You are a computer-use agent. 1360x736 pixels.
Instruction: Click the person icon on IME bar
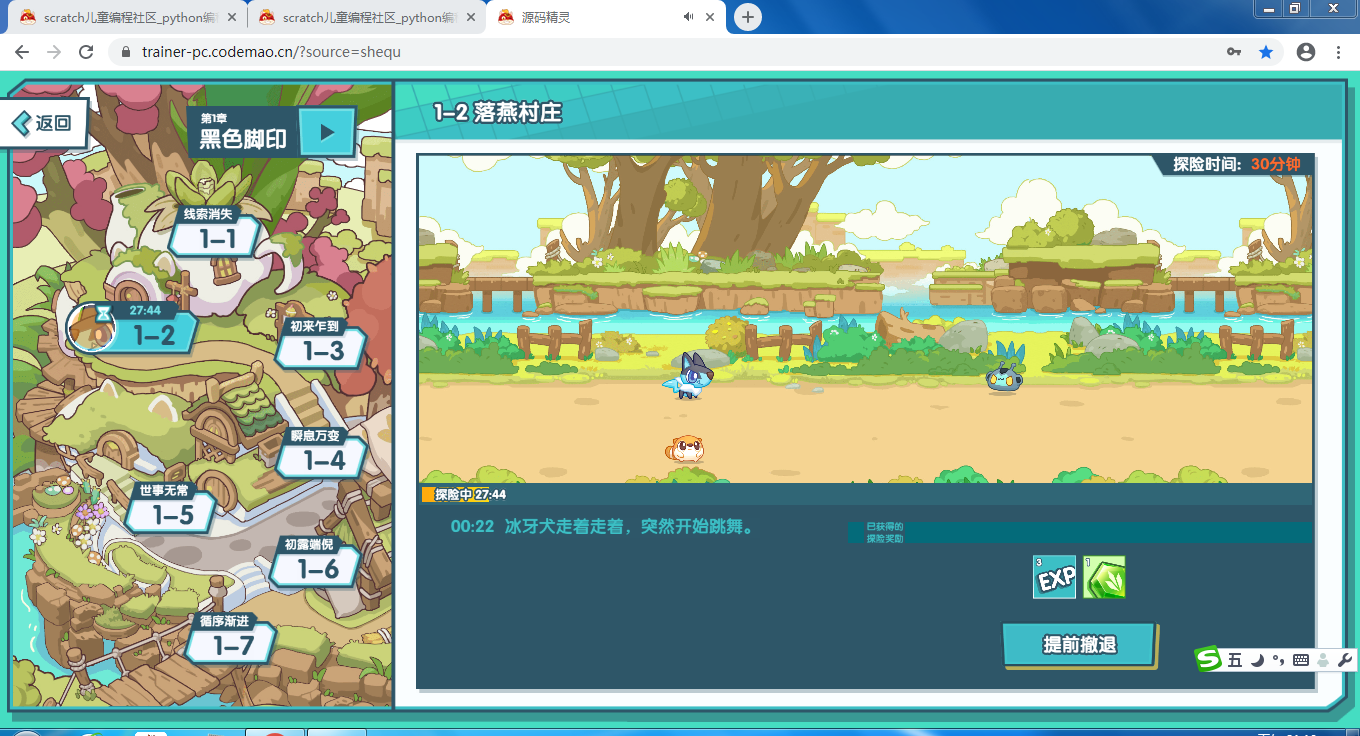(1323, 660)
